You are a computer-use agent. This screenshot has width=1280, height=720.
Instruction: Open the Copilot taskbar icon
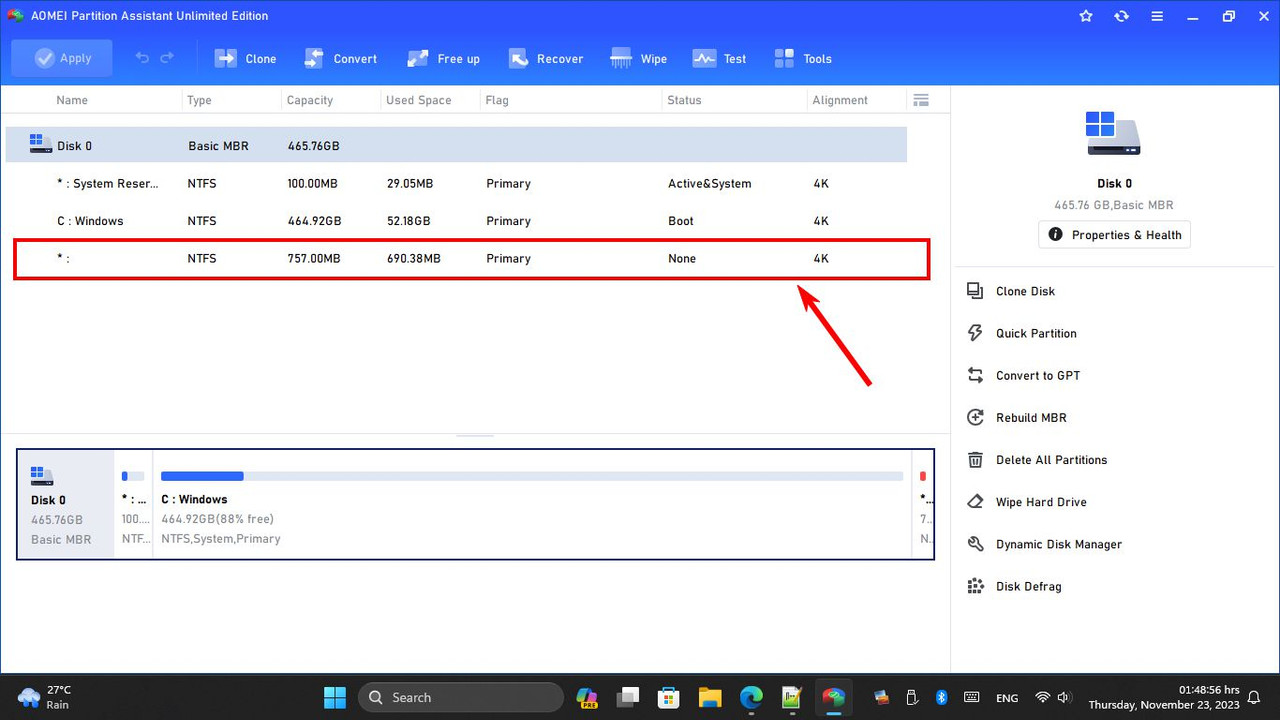click(587, 697)
